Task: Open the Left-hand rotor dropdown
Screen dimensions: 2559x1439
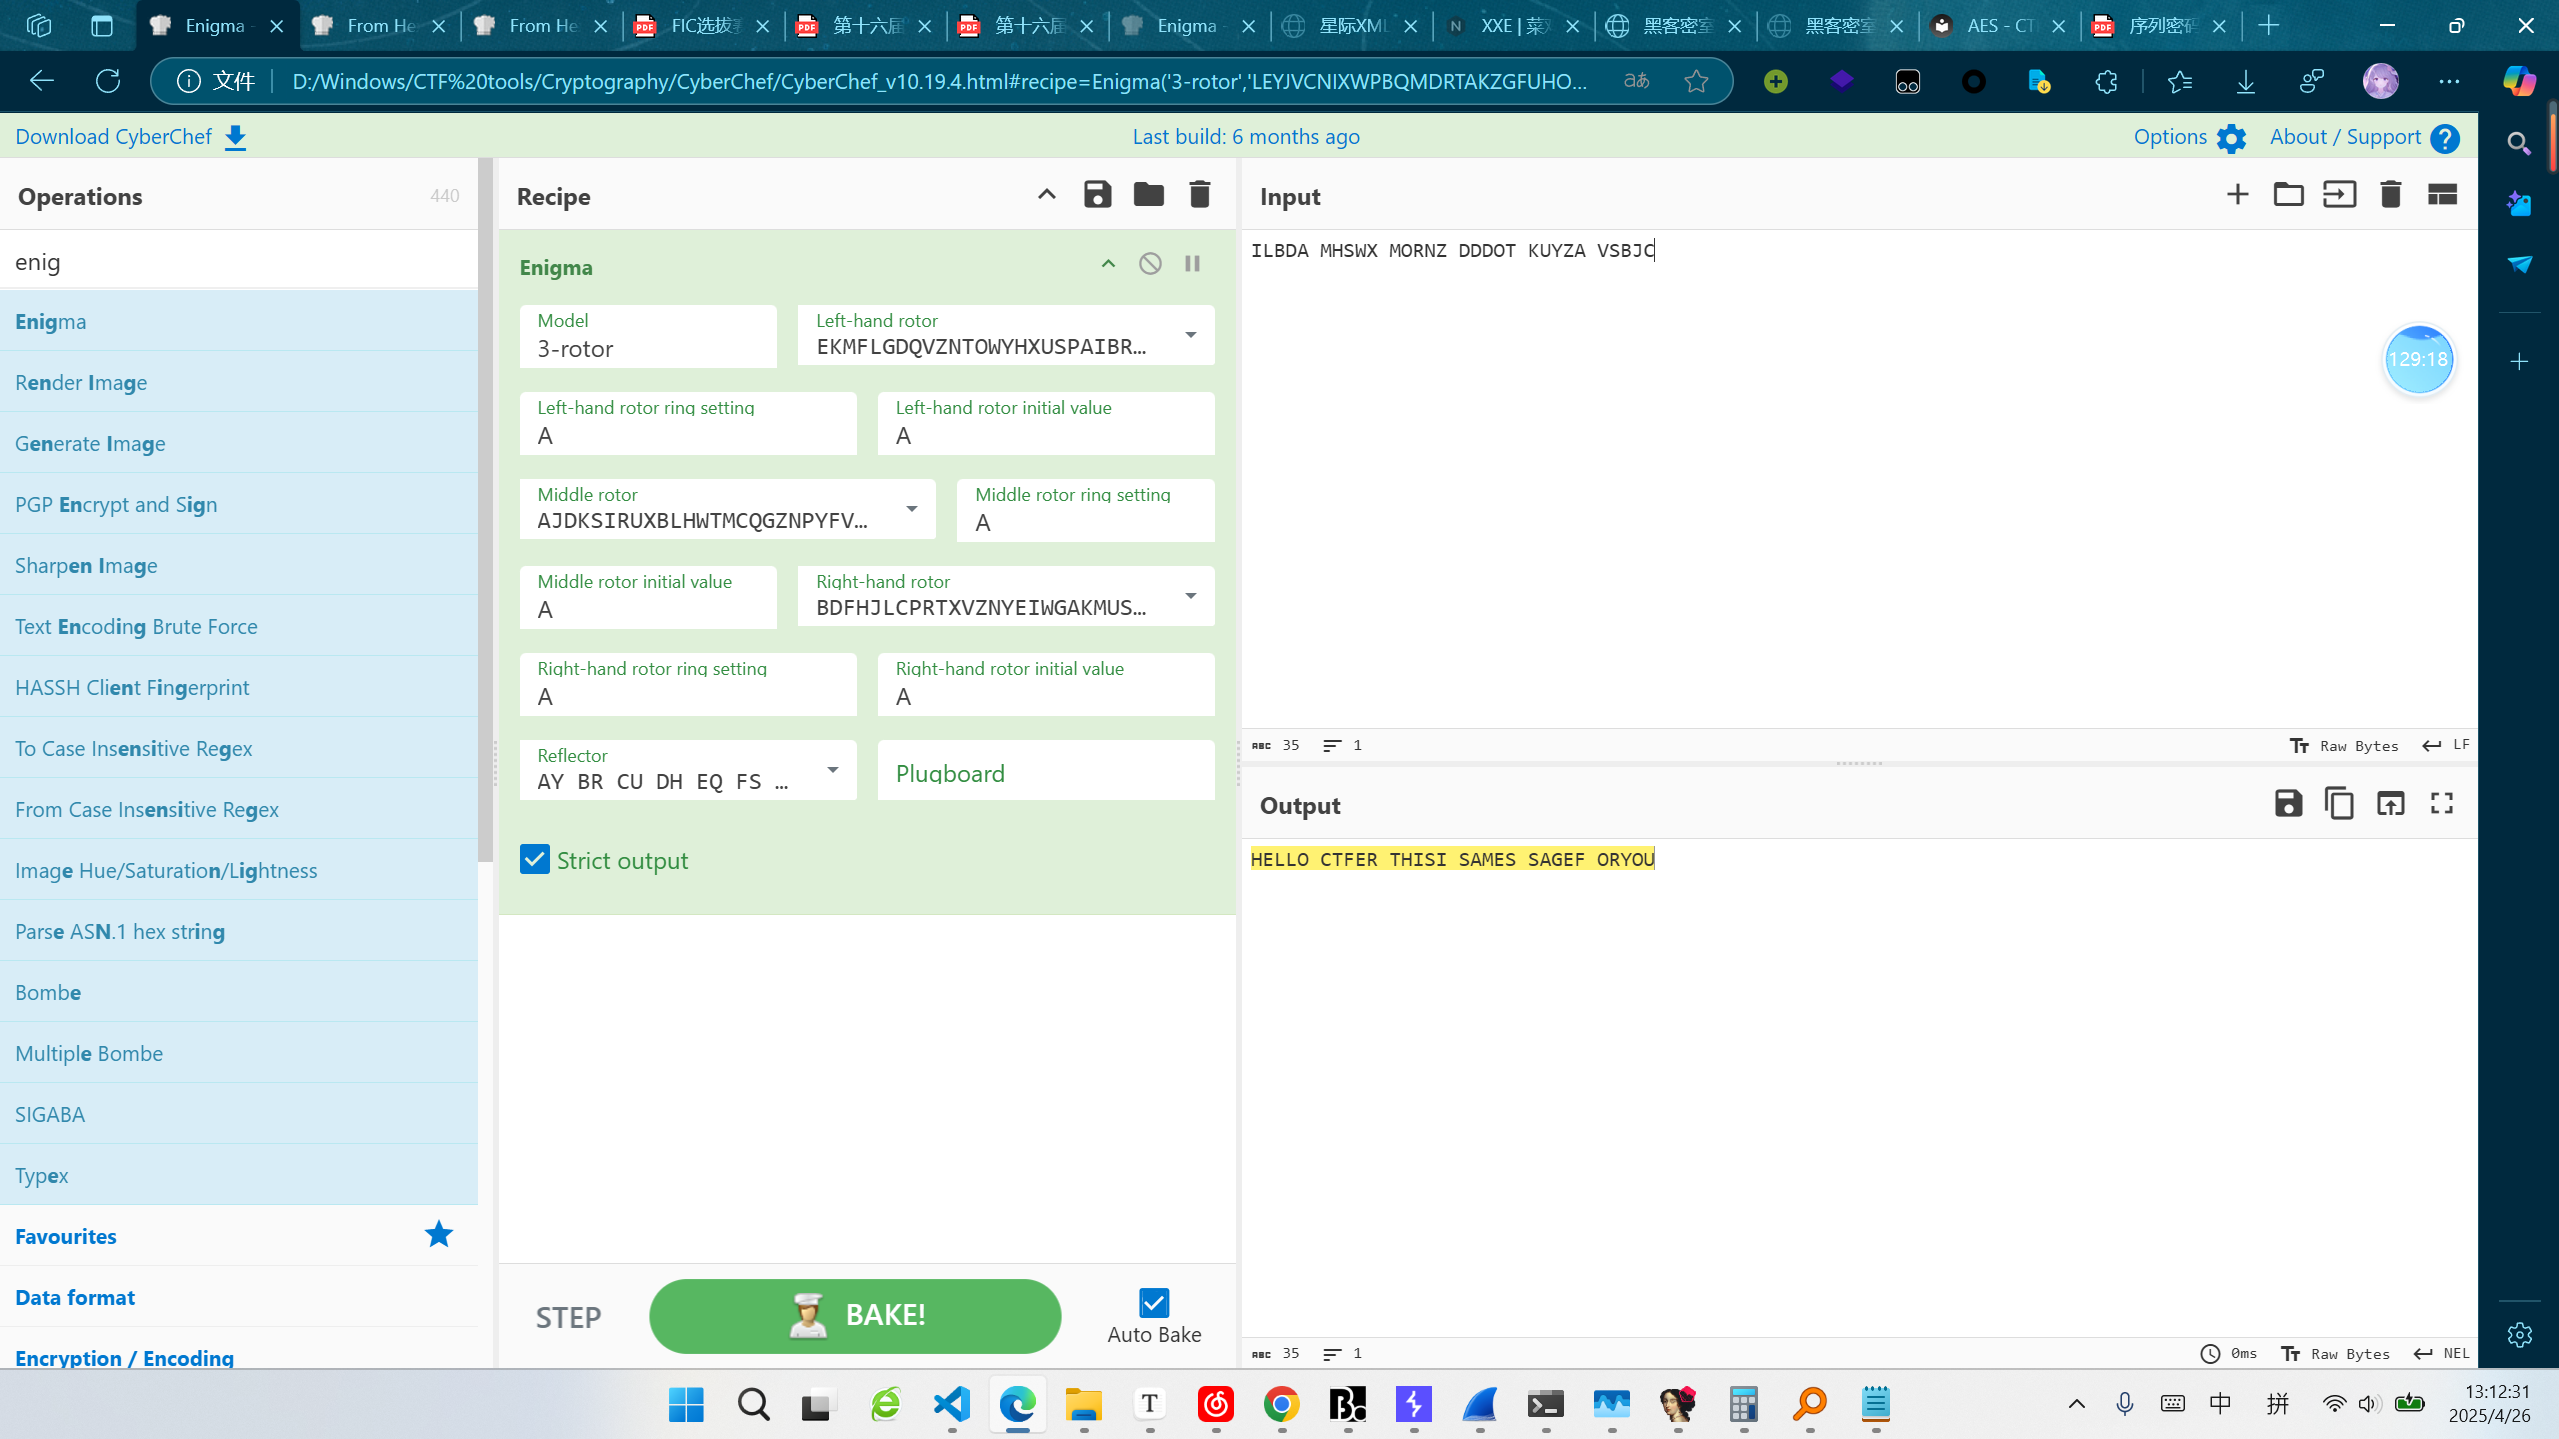Action: coord(1190,335)
